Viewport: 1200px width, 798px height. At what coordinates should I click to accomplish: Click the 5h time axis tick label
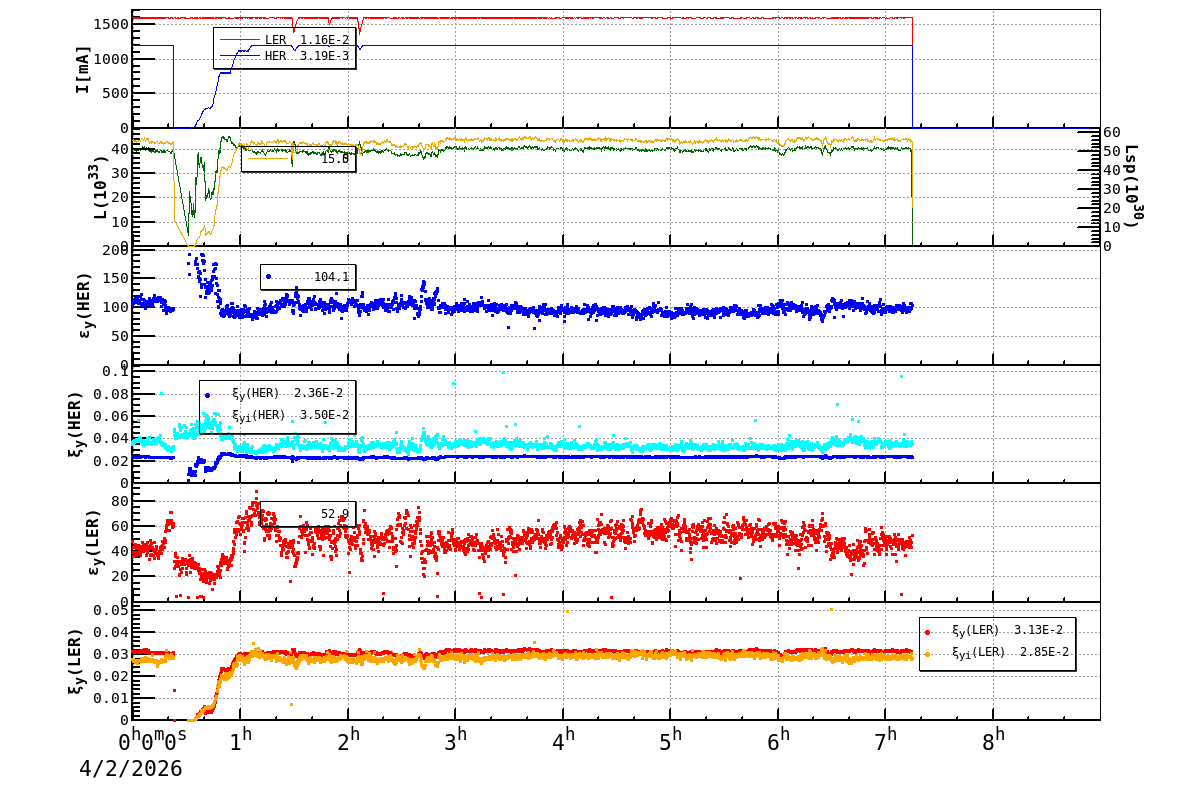(x=670, y=741)
